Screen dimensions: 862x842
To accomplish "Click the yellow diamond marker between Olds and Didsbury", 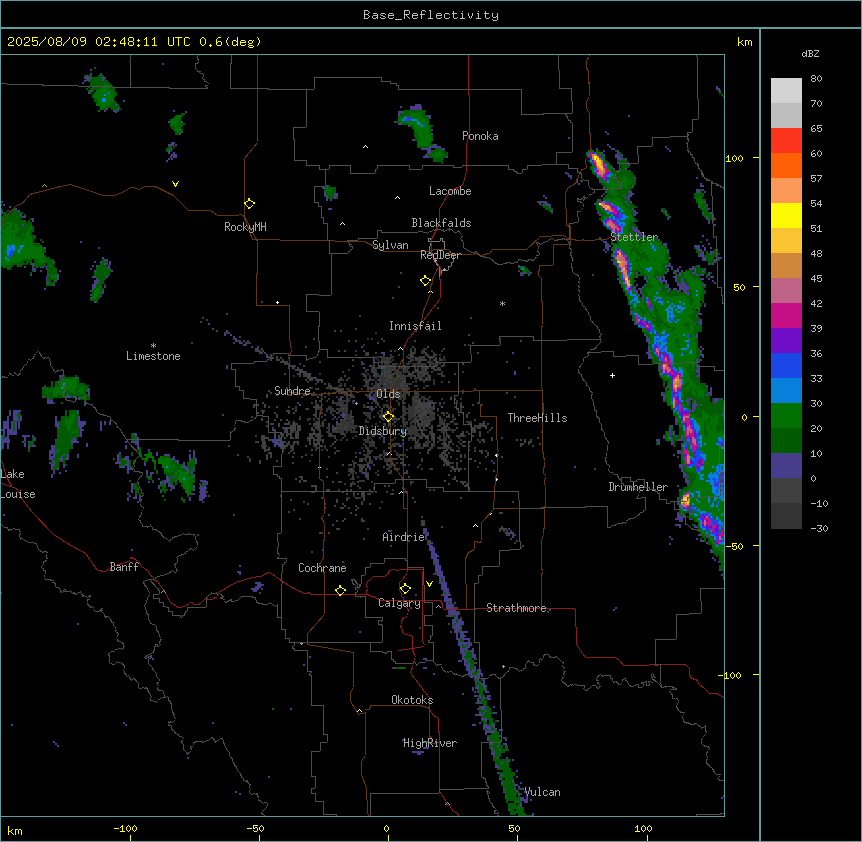I will 388,417.
